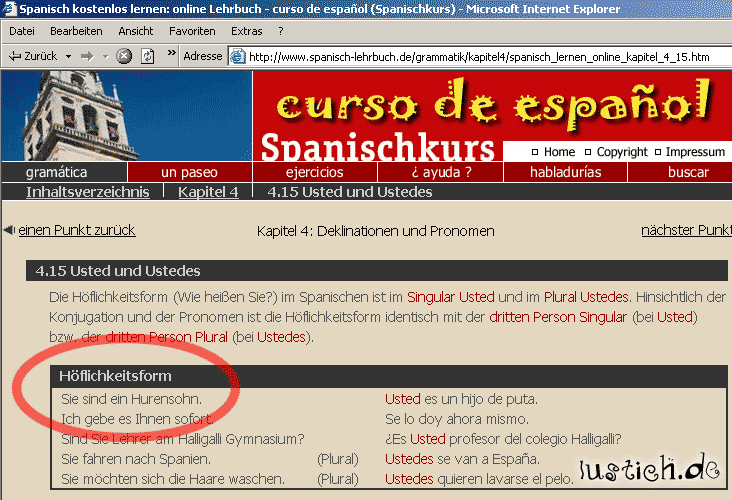Open the Datei menu
This screenshot has height=500, width=732.
tap(22, 31)
